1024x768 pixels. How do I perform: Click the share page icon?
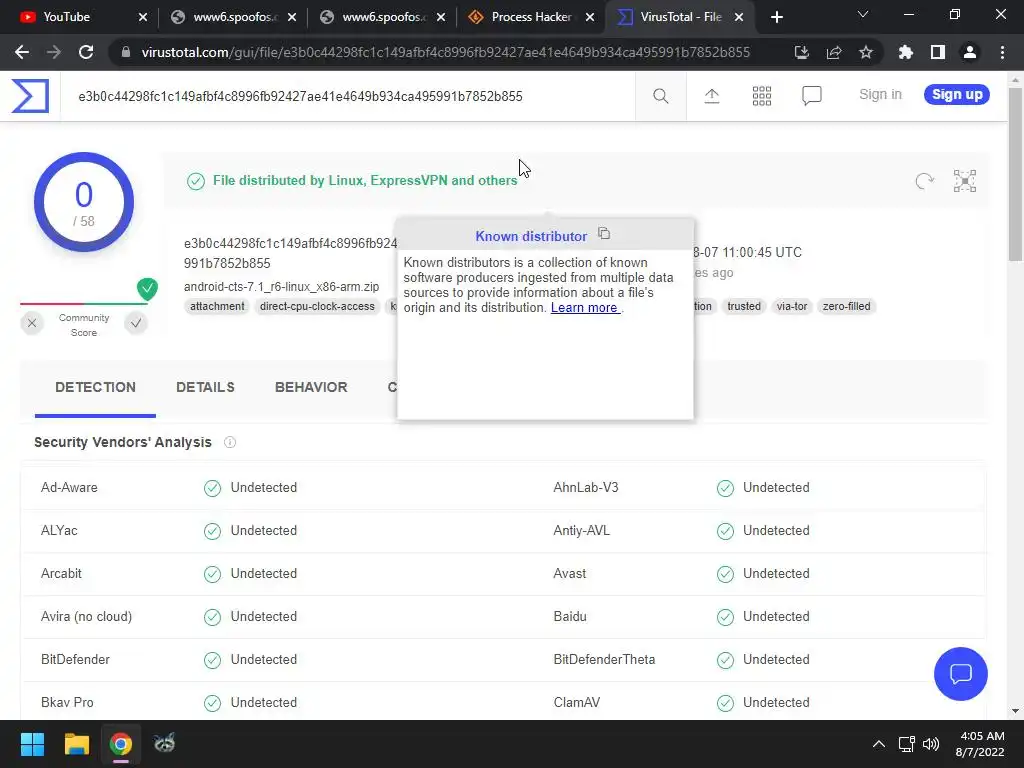[x=834, y=52]
